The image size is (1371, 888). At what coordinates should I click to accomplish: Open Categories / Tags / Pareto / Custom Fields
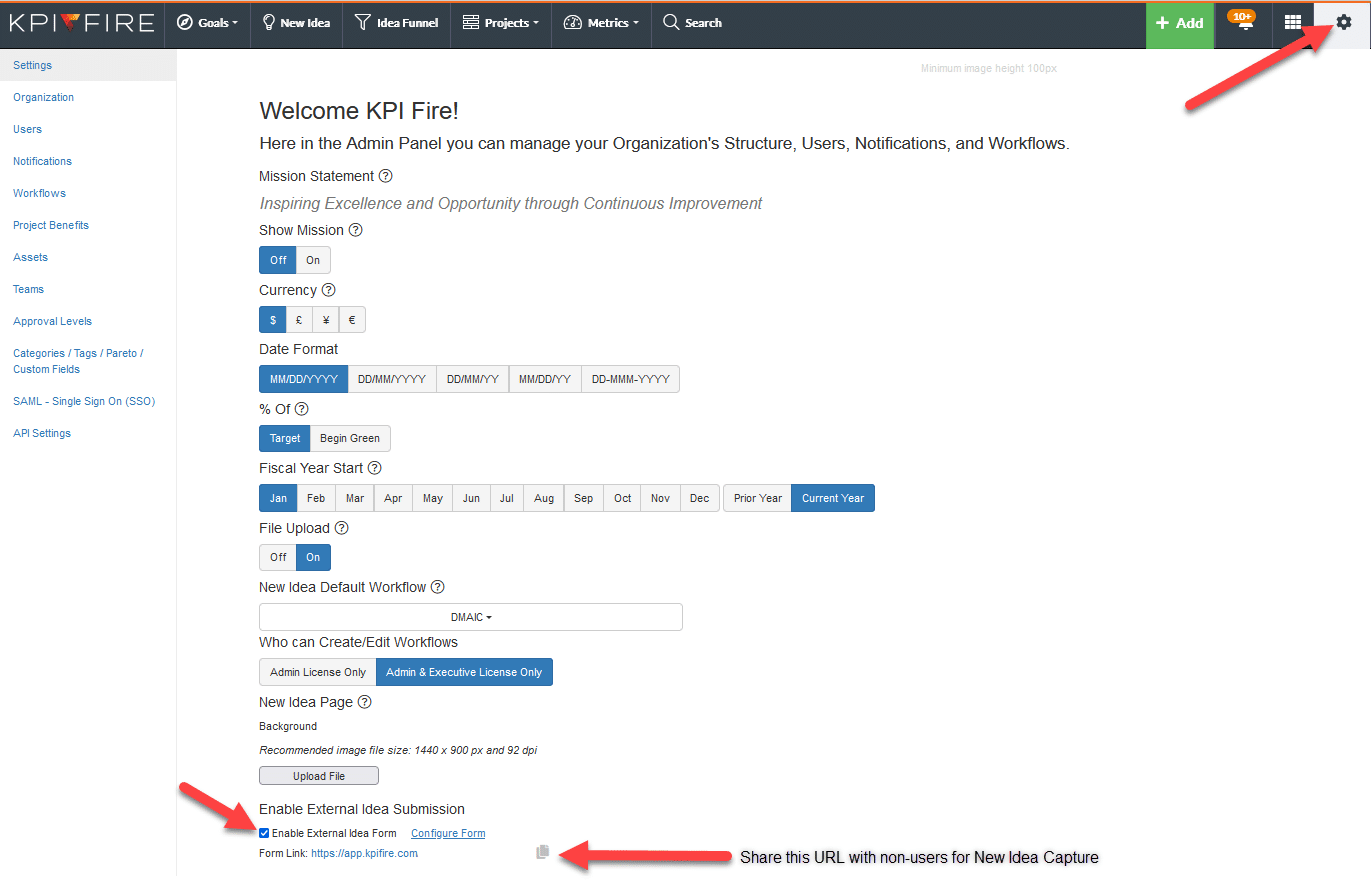[x=78, y=361]
